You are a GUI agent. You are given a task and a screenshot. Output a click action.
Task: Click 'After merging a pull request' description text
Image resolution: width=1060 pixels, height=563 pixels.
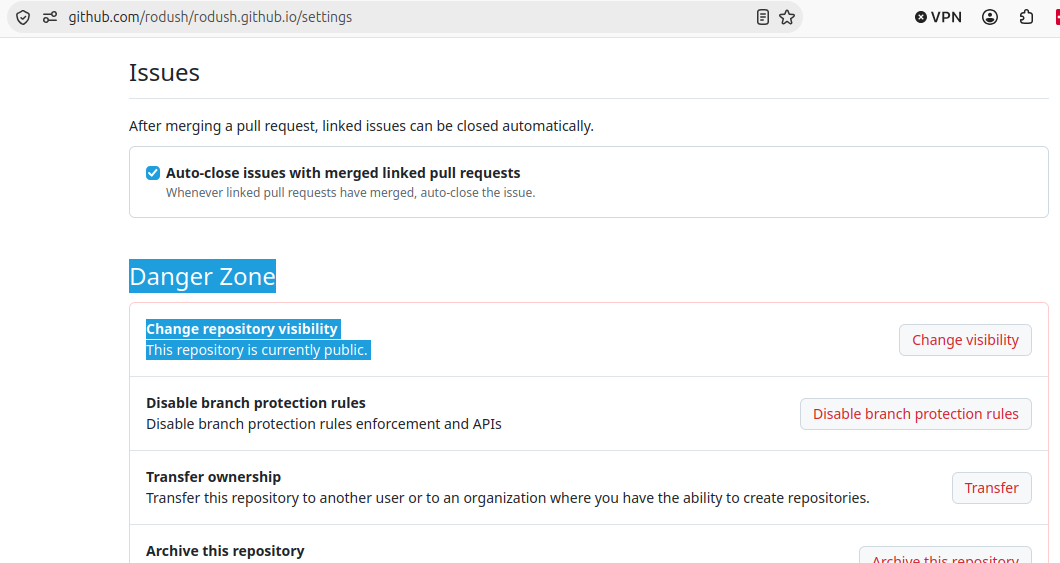(x=361, y=126)
